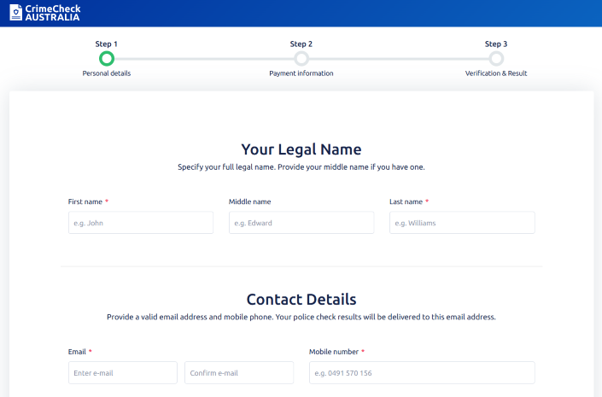Click the 'Payment information' step label
This screenshot has width=602, height=397.
301,73
